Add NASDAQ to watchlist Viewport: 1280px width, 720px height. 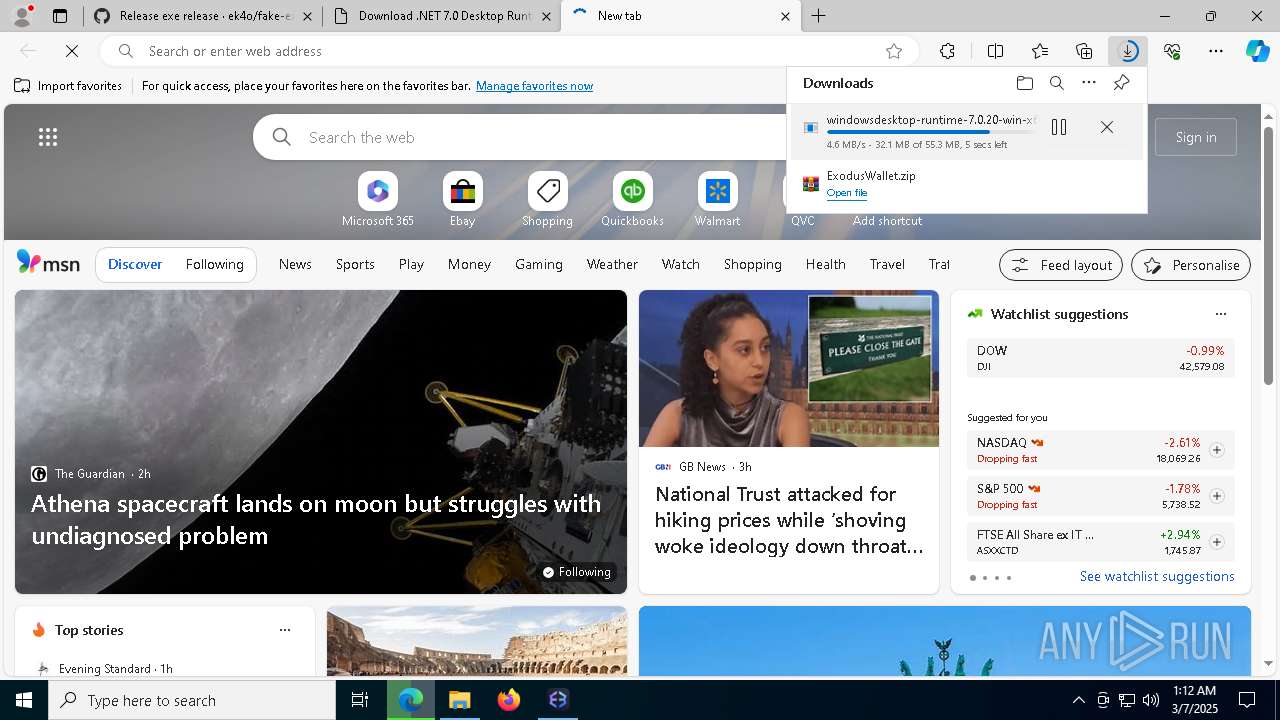[x=1216, y=450]
